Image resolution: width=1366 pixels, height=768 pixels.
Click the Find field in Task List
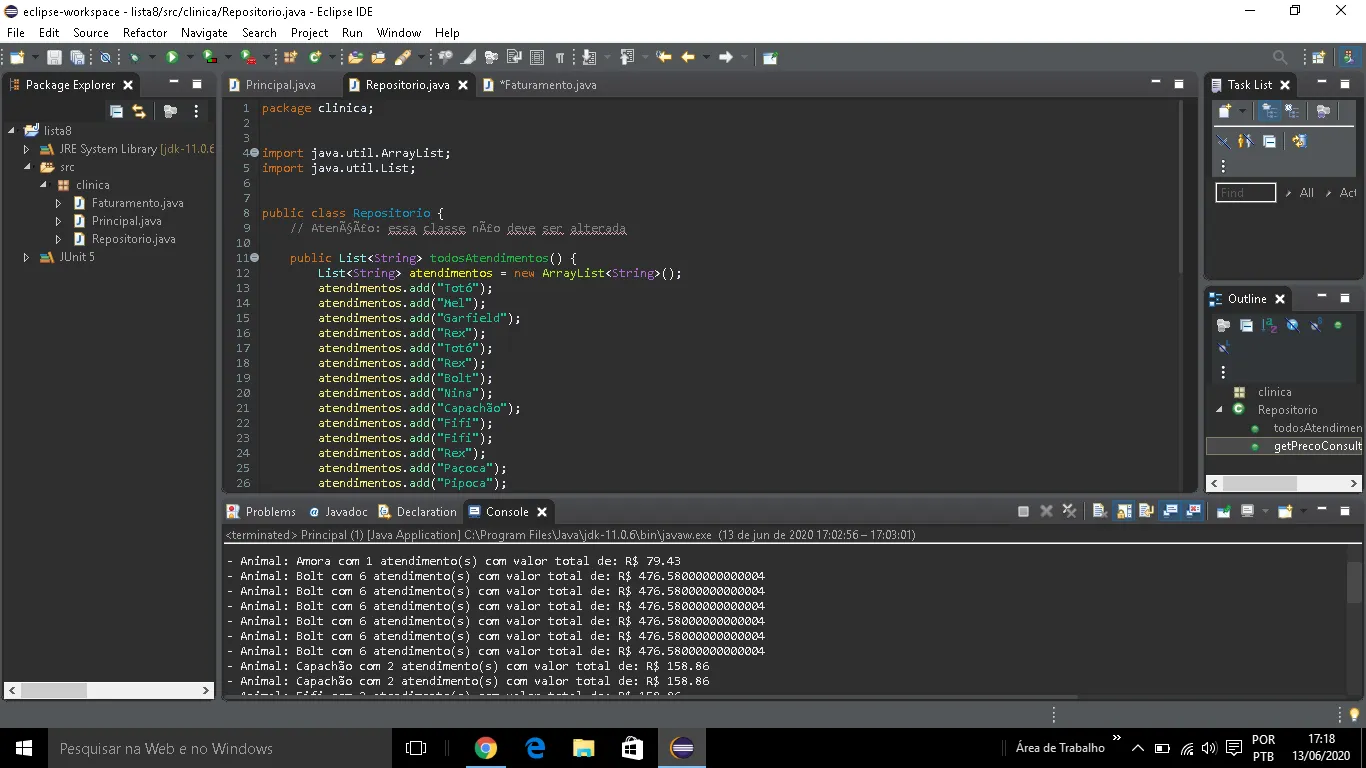coord(1245,193)
